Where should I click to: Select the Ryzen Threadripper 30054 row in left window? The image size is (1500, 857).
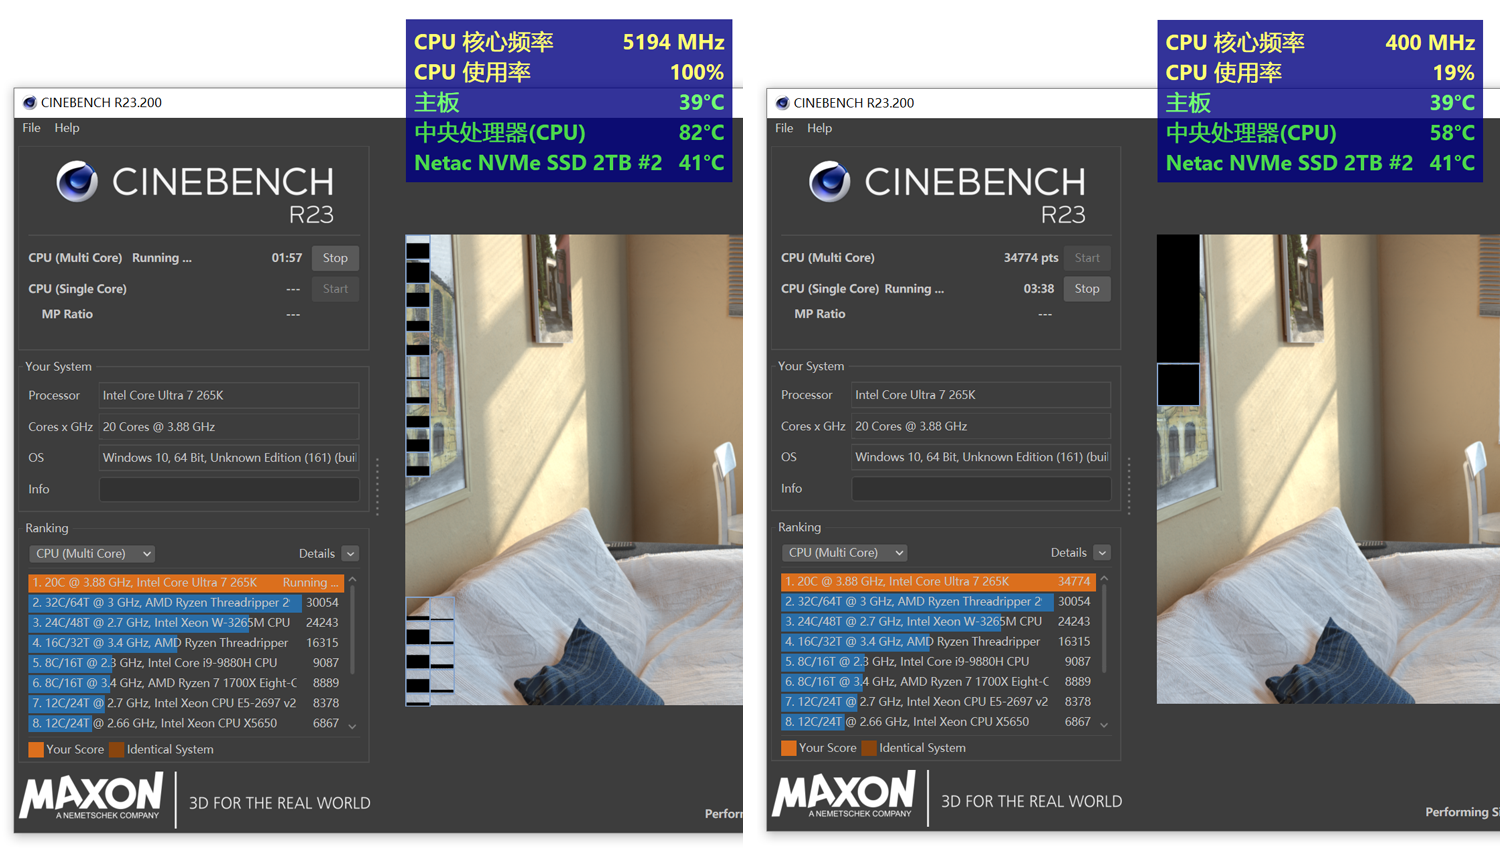click(x=186, y=602)
